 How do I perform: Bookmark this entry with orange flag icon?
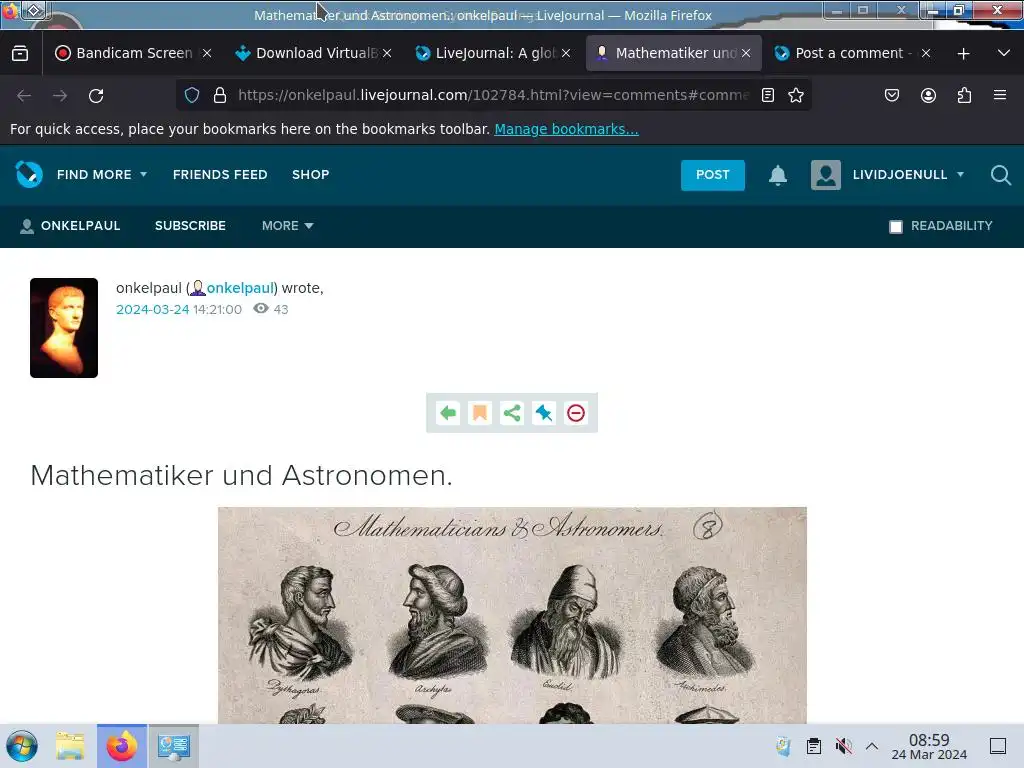point(480,413)
